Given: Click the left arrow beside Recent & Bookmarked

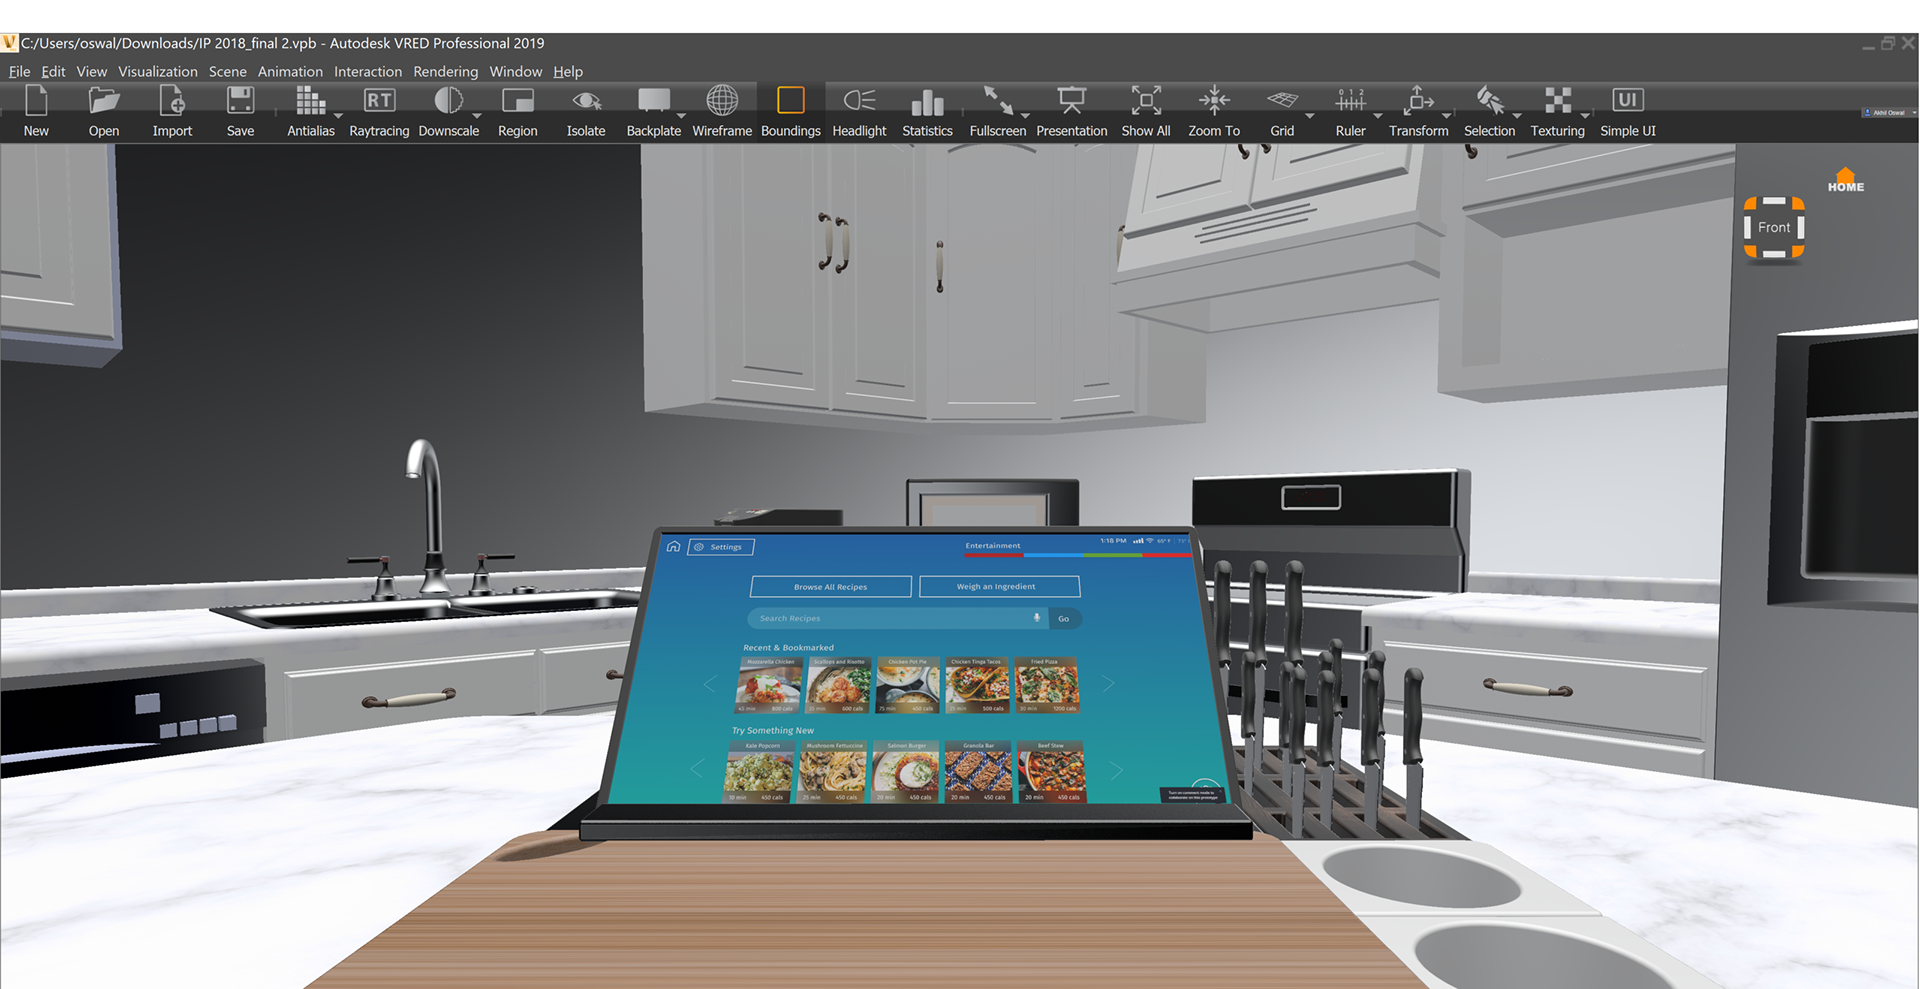Looking at the screenshot, I should [x=710, y=684].
